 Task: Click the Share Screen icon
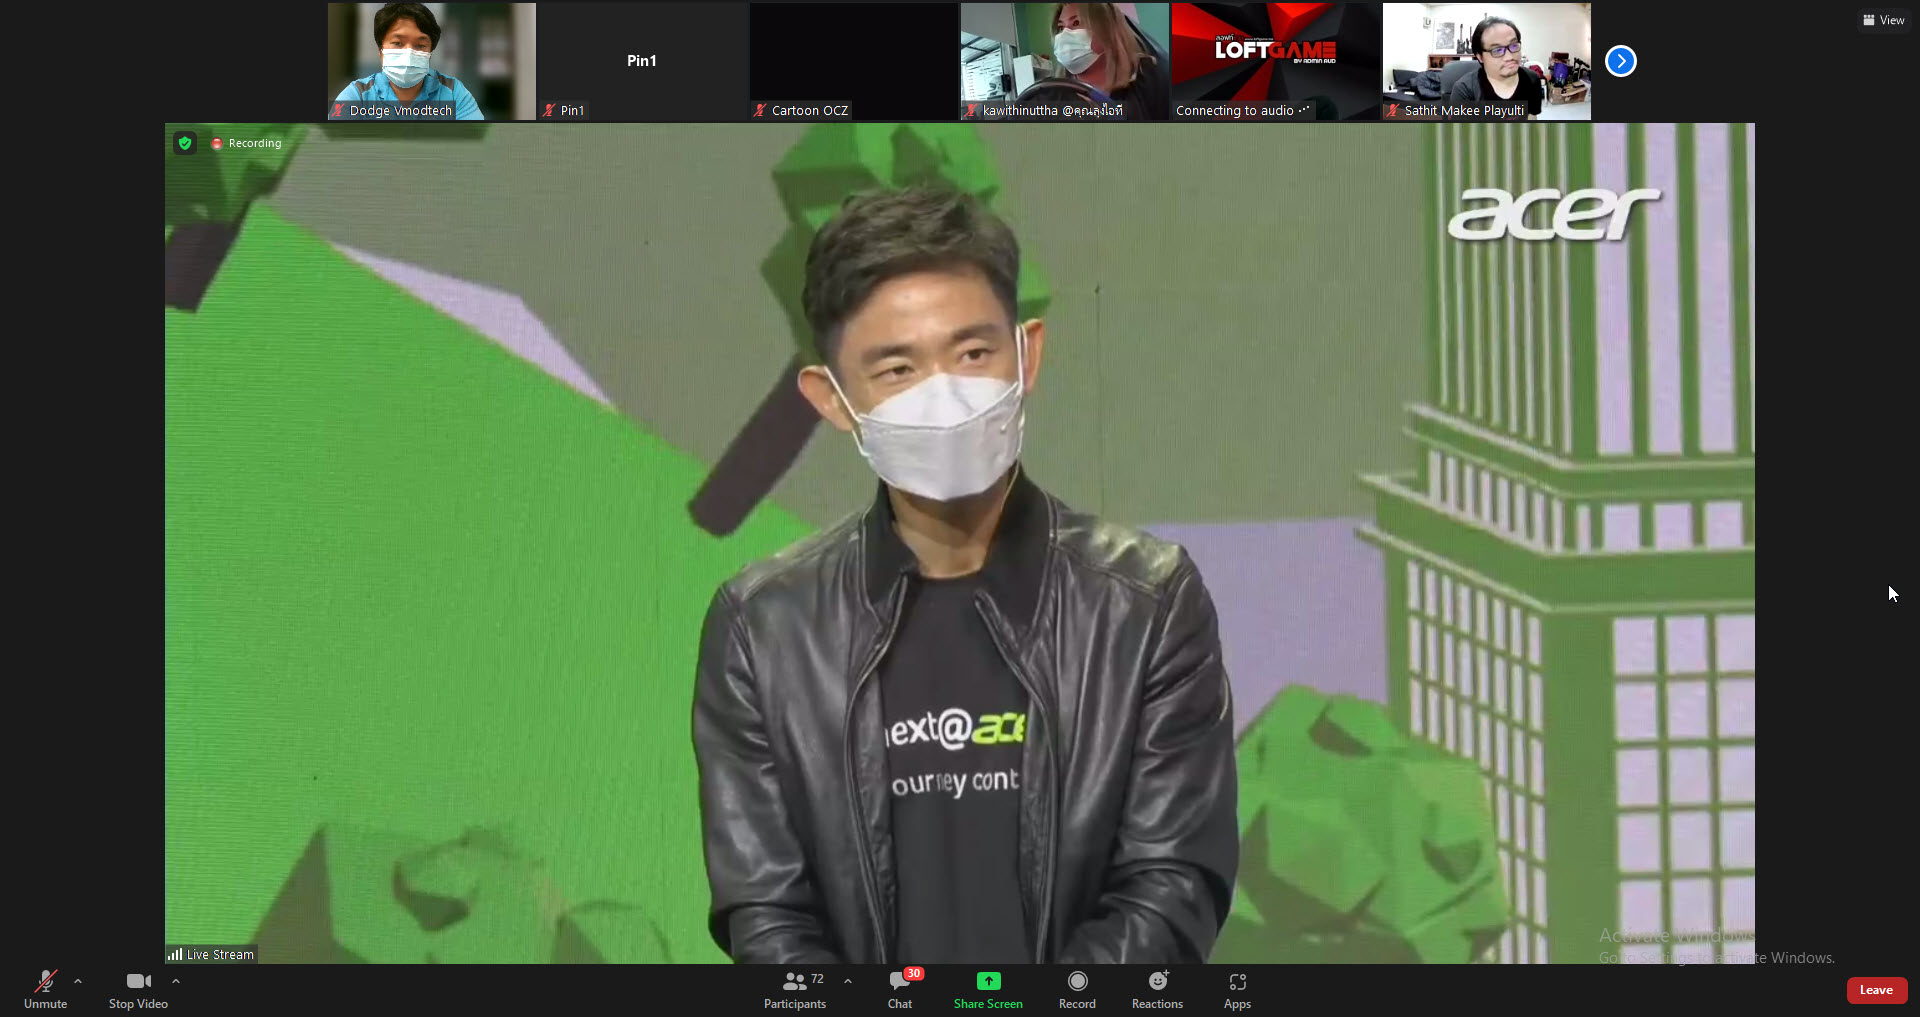987,982
